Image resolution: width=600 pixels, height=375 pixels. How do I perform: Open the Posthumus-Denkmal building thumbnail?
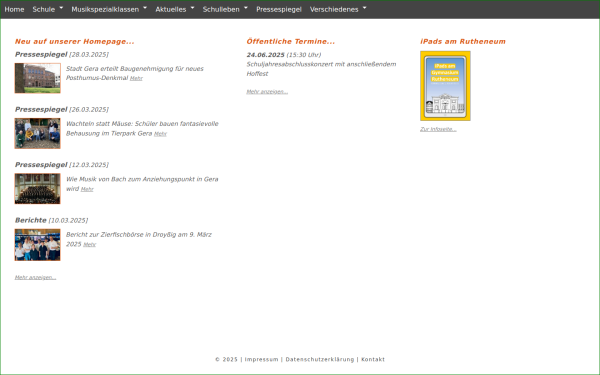tap(38, 78)
